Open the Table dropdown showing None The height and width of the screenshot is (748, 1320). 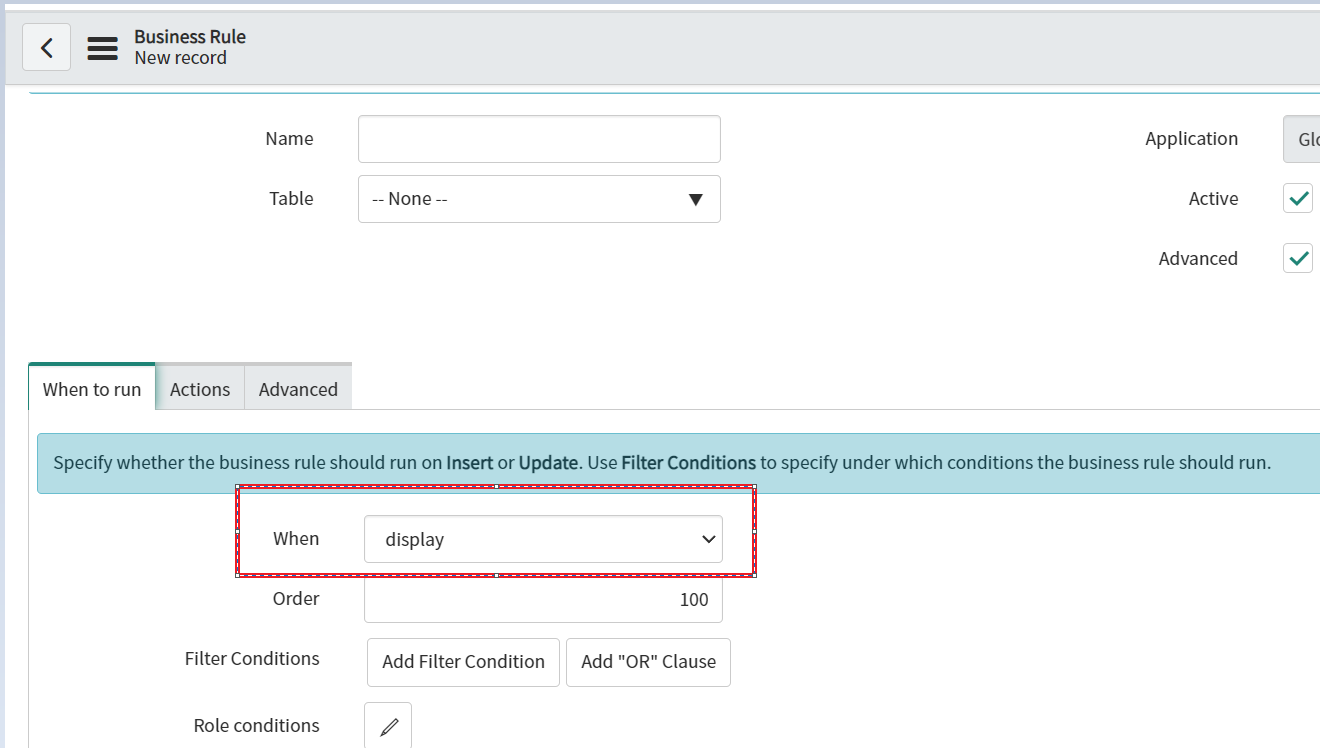coord(539,199)
